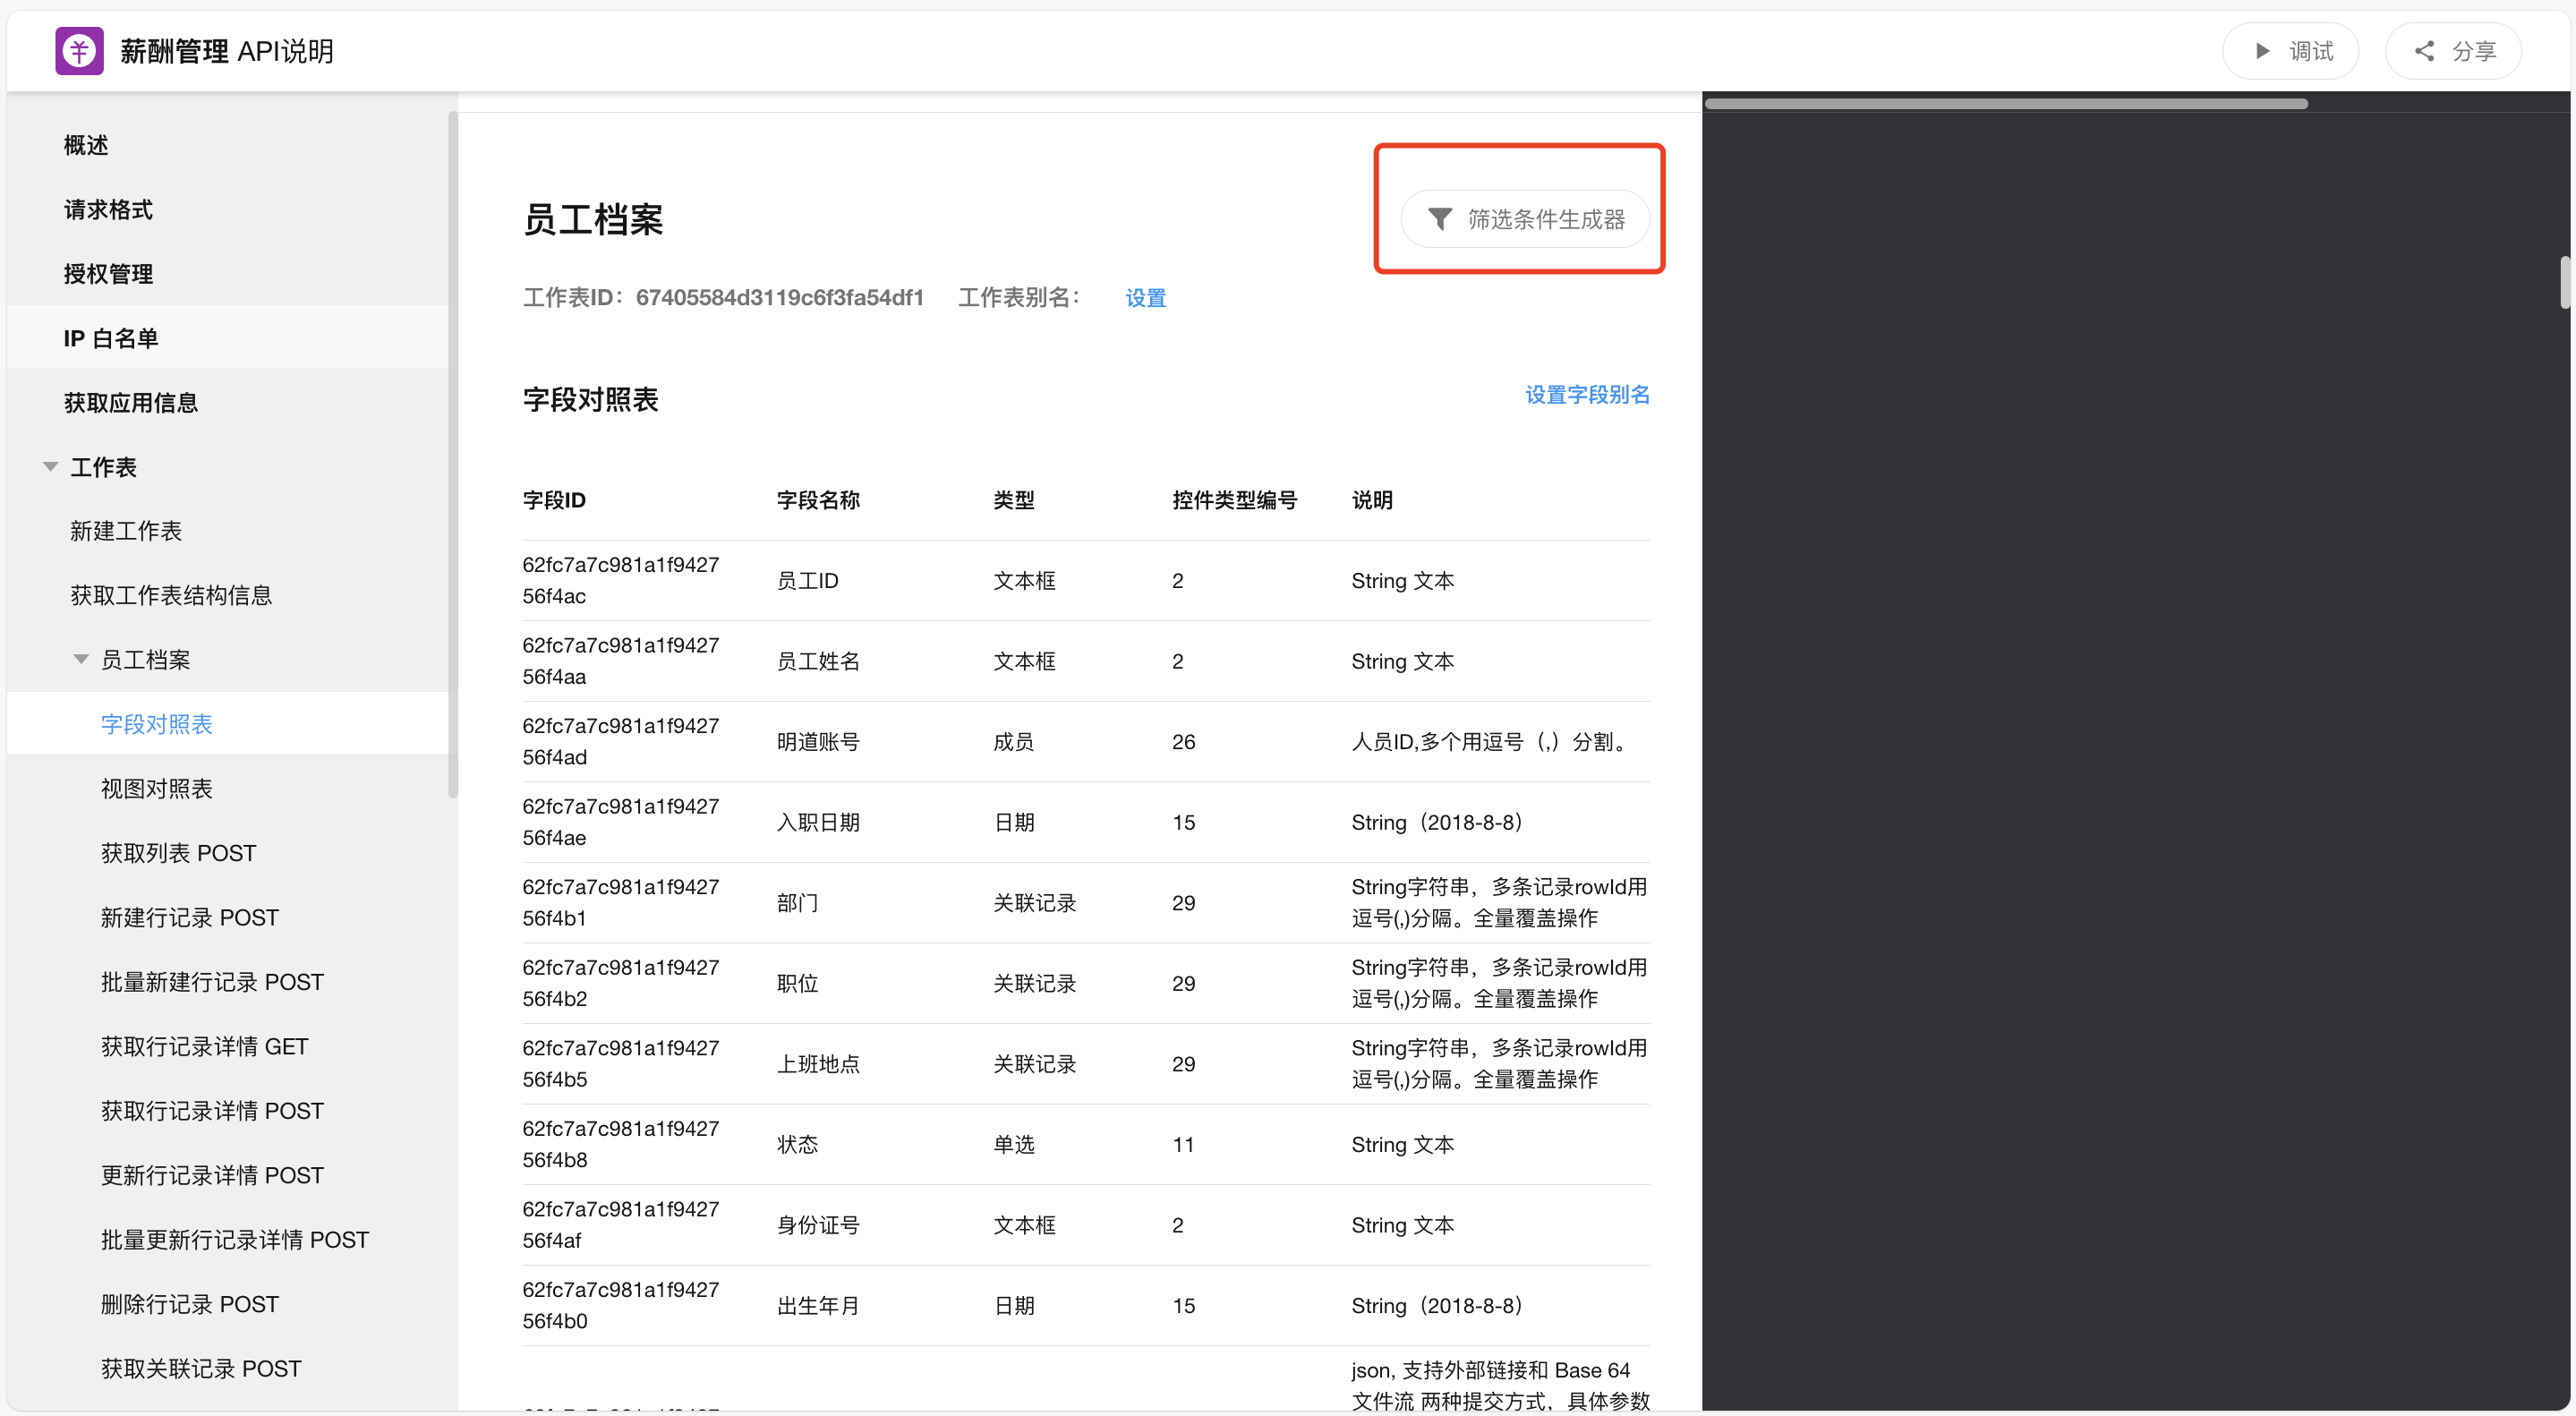Click the 单选 type cell
This screenshot has height=1416, width=2576.
1013,1145
